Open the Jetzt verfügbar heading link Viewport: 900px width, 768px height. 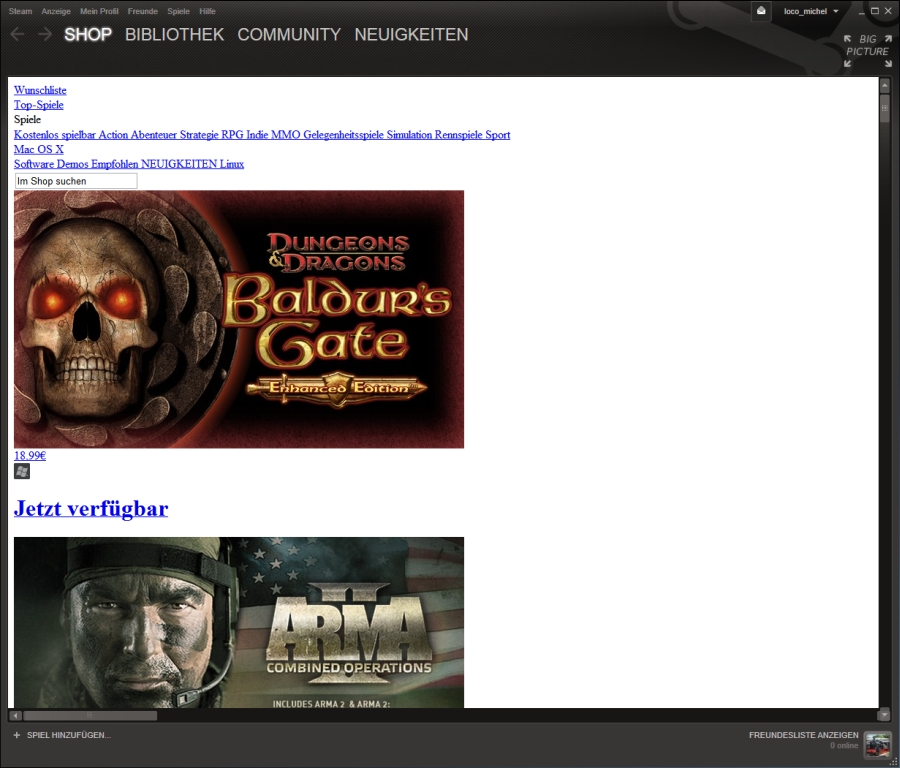pos(91,509)
